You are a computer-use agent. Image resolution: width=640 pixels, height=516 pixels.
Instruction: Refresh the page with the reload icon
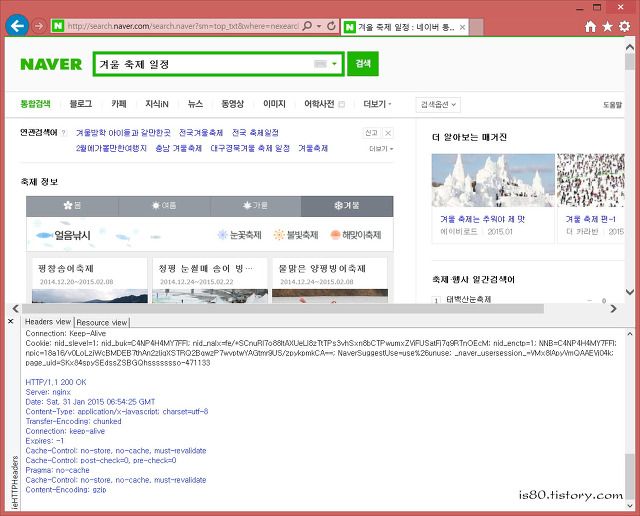[x=331, y=26]
